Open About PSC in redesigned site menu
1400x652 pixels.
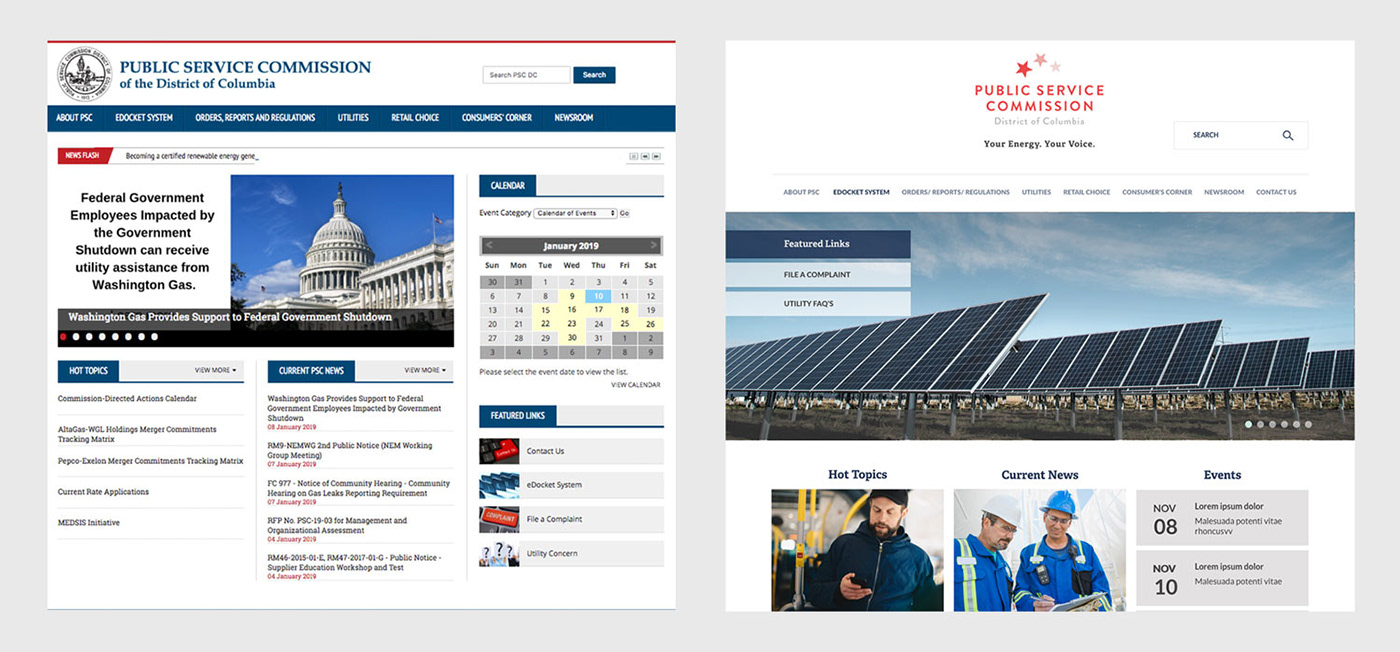(801, 192)
